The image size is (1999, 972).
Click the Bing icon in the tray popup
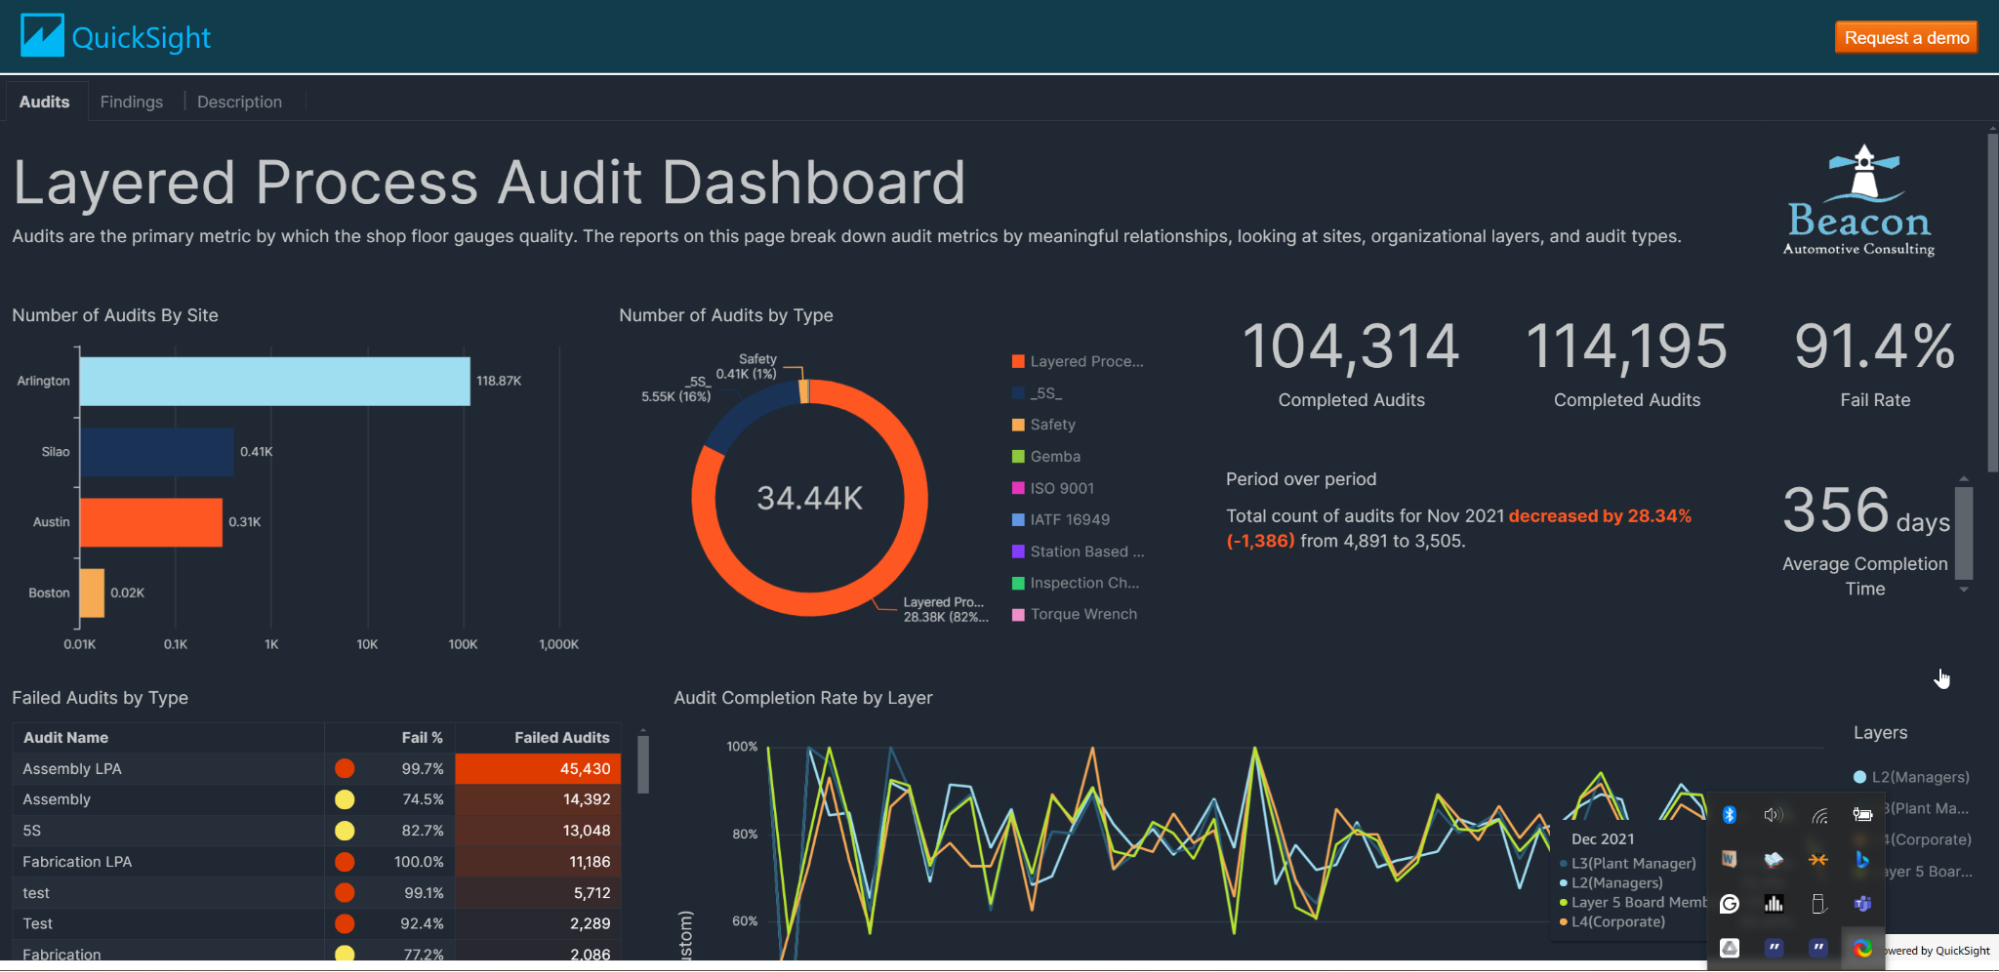pyautogui.click(x=1862, y=860)
